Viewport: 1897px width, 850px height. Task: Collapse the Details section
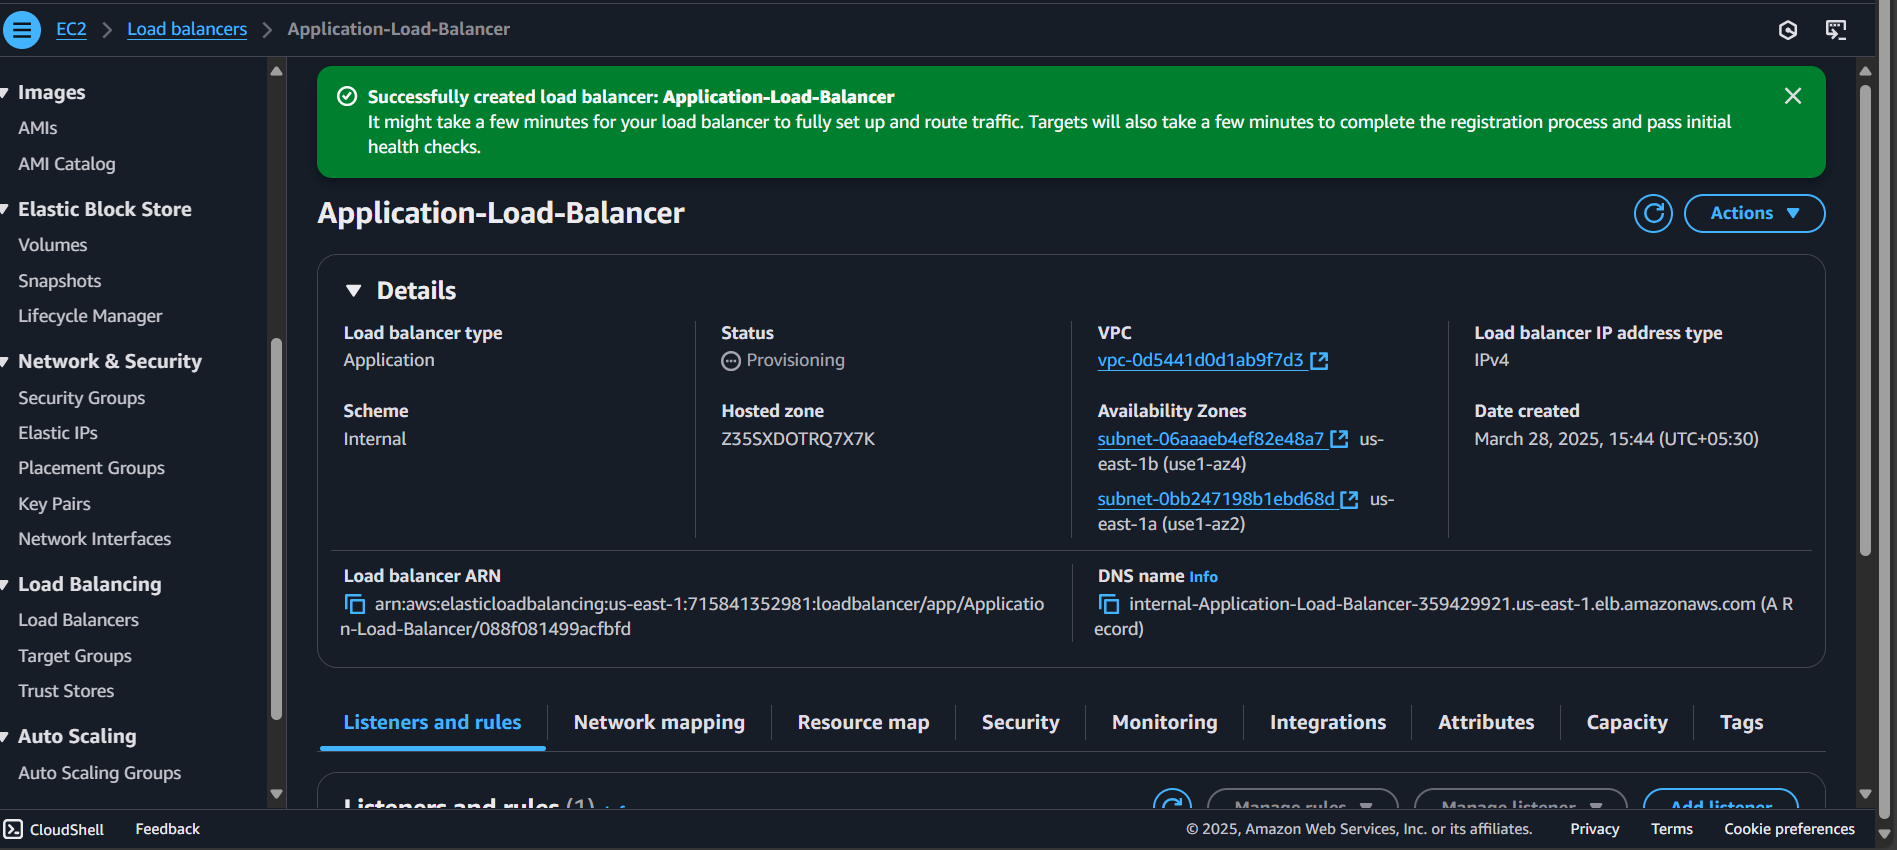353,291
